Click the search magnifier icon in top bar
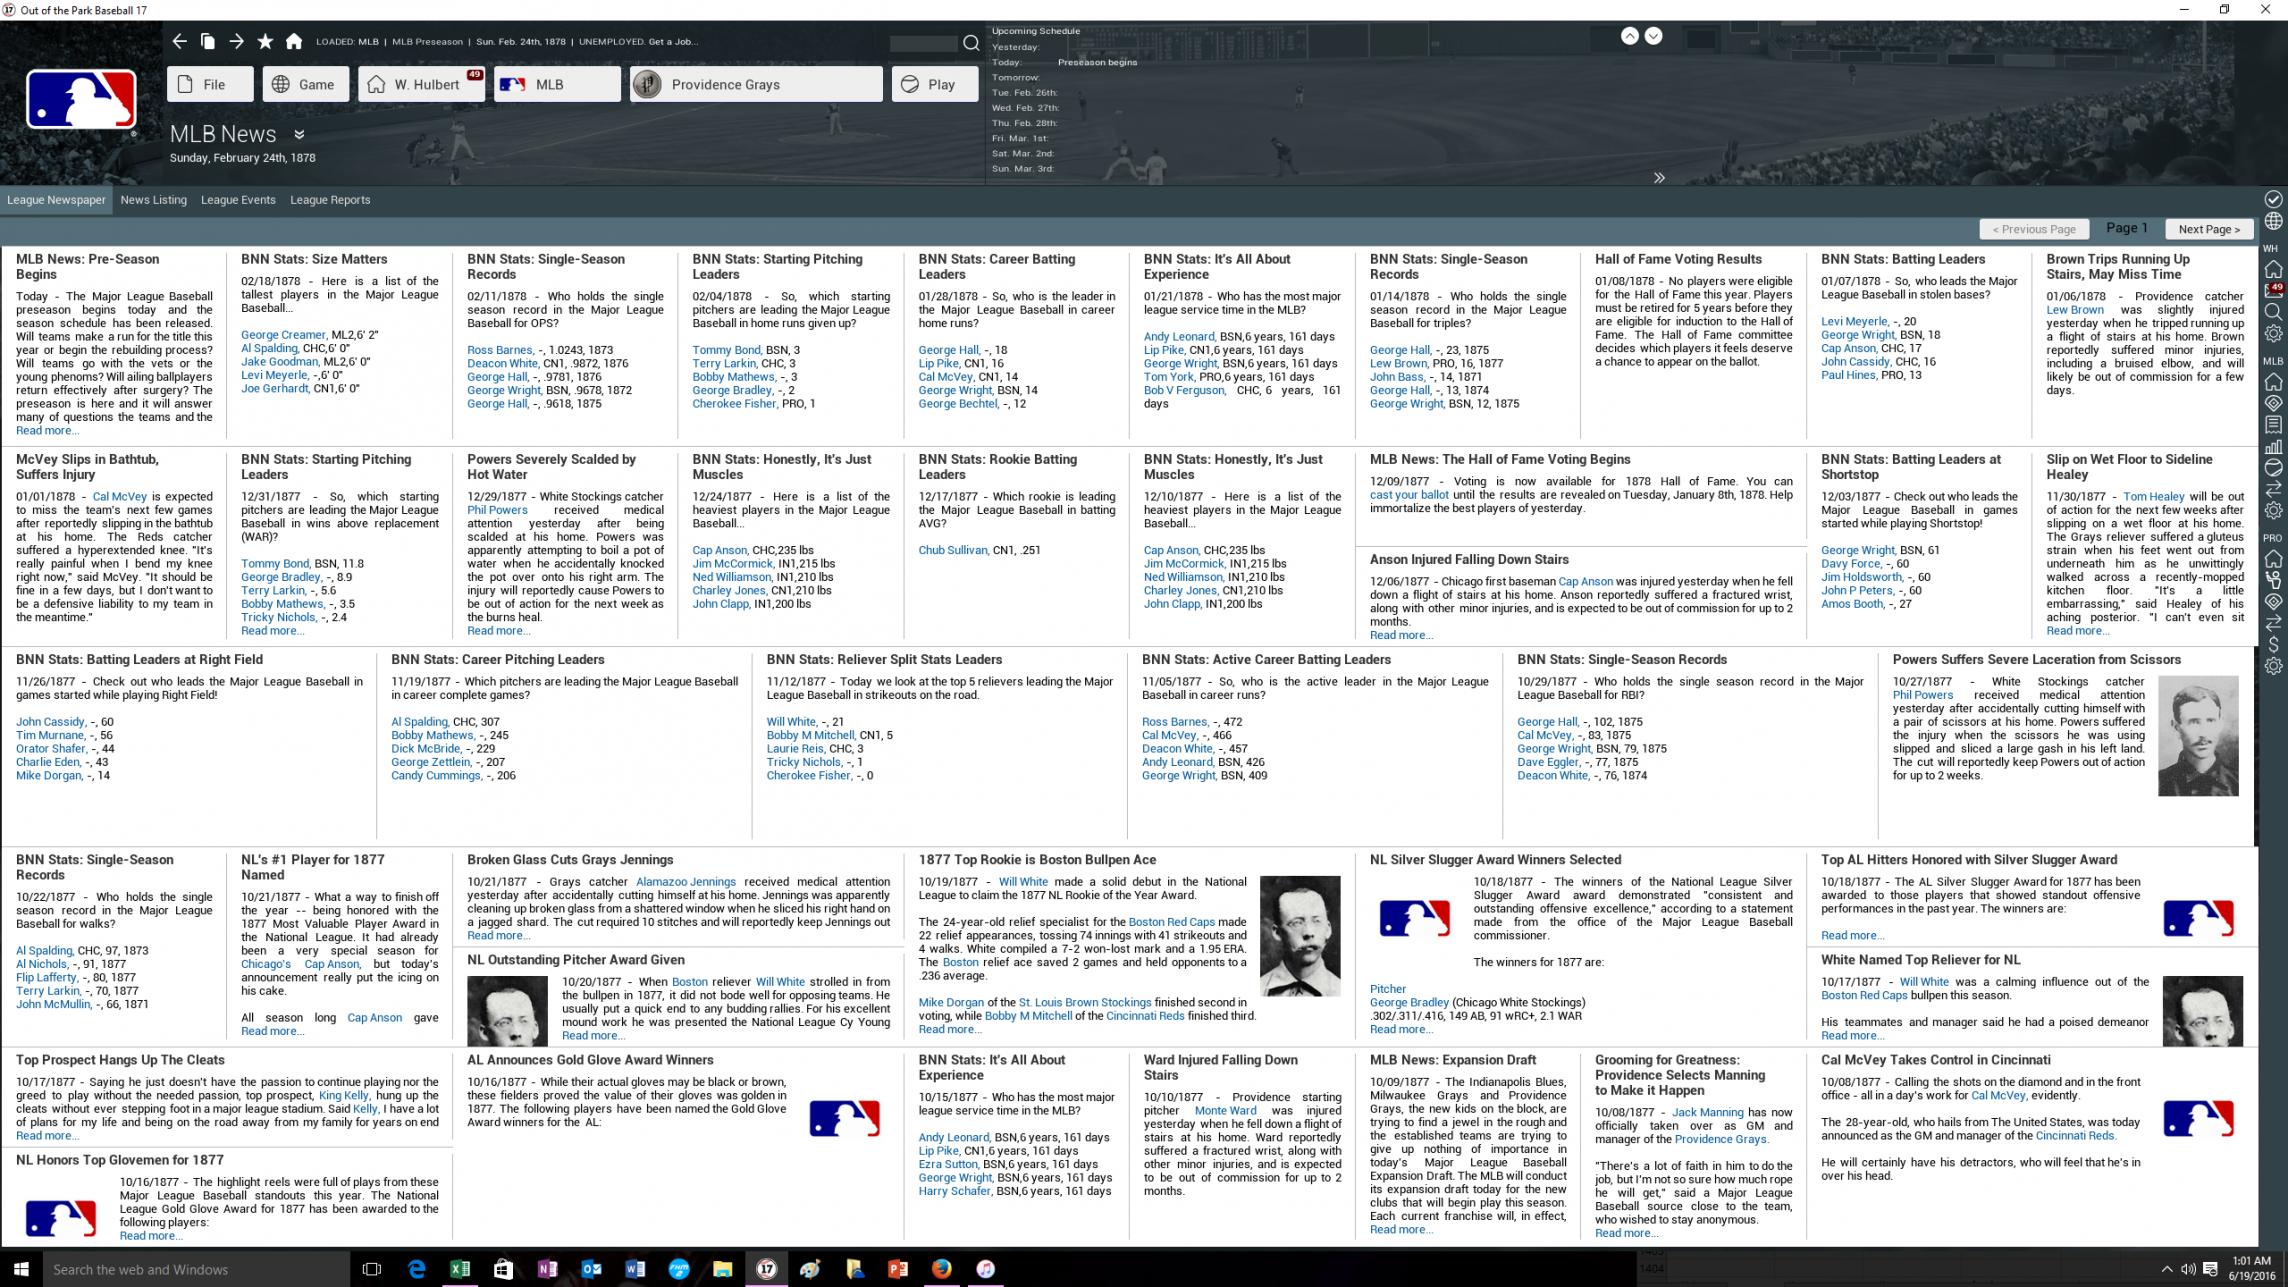 [971, 42]
